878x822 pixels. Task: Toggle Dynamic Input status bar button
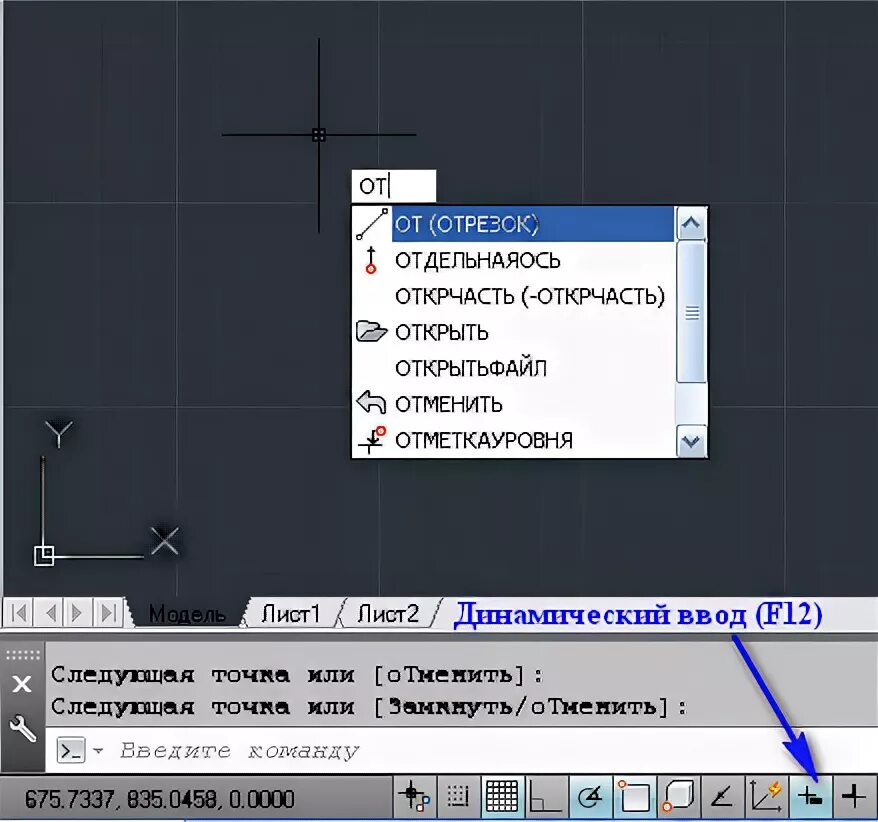pyautogui.click(x=810, y=797)
